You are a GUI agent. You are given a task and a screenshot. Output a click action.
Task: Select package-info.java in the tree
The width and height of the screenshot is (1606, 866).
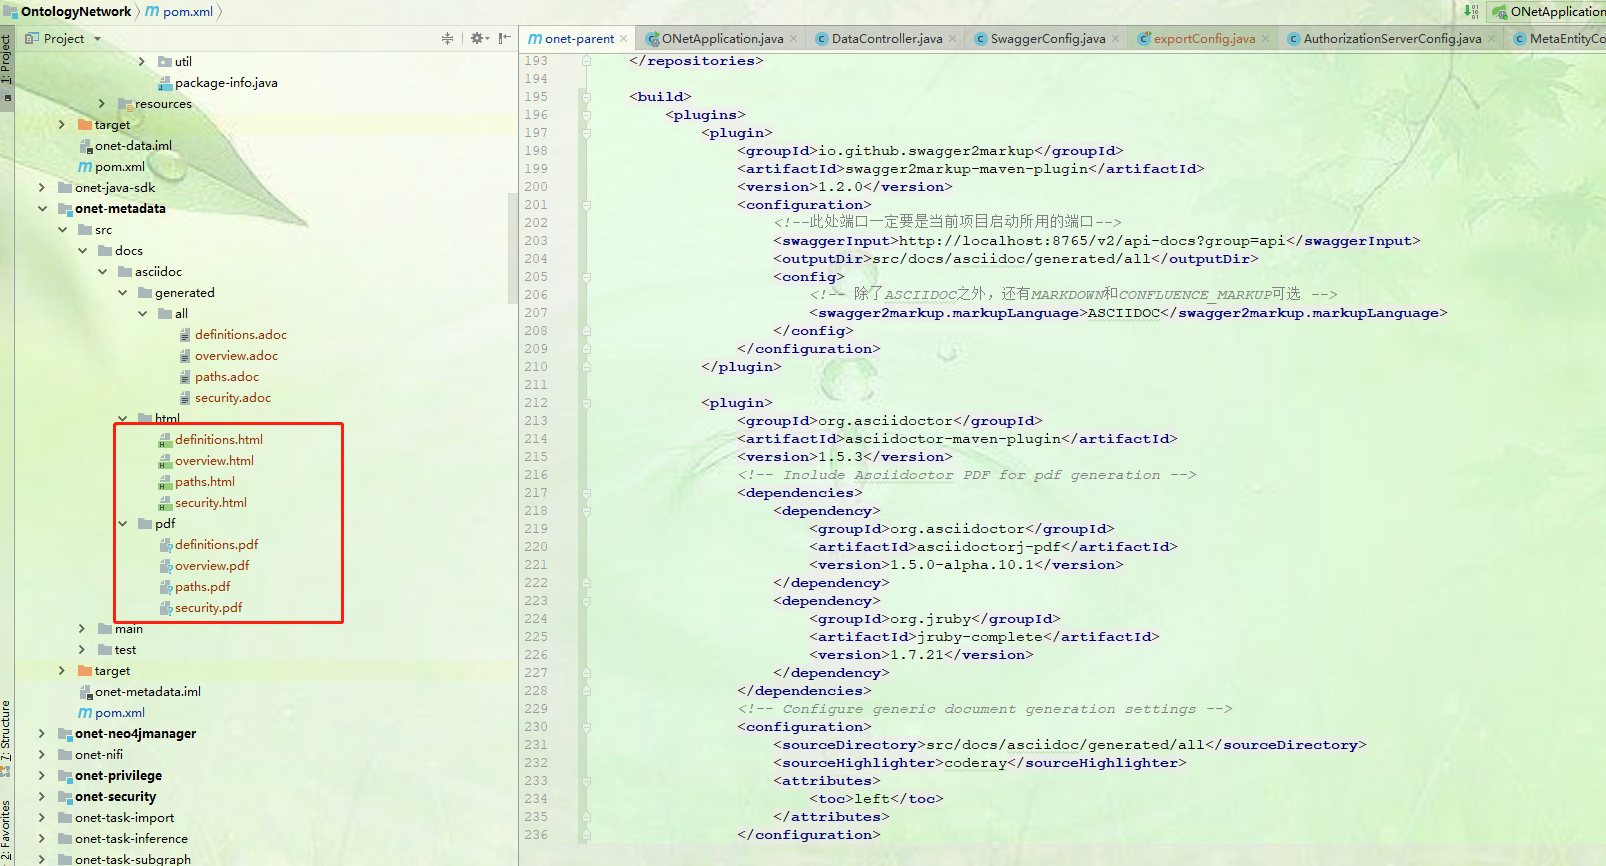coord(226,83)
